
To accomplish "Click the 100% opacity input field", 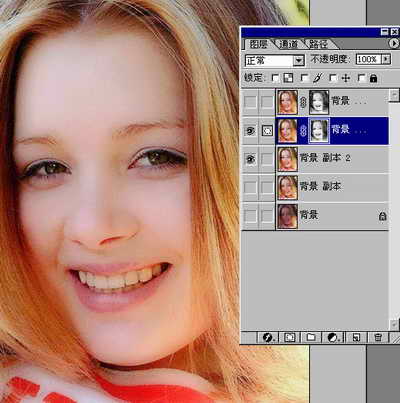I will (368, 59).
